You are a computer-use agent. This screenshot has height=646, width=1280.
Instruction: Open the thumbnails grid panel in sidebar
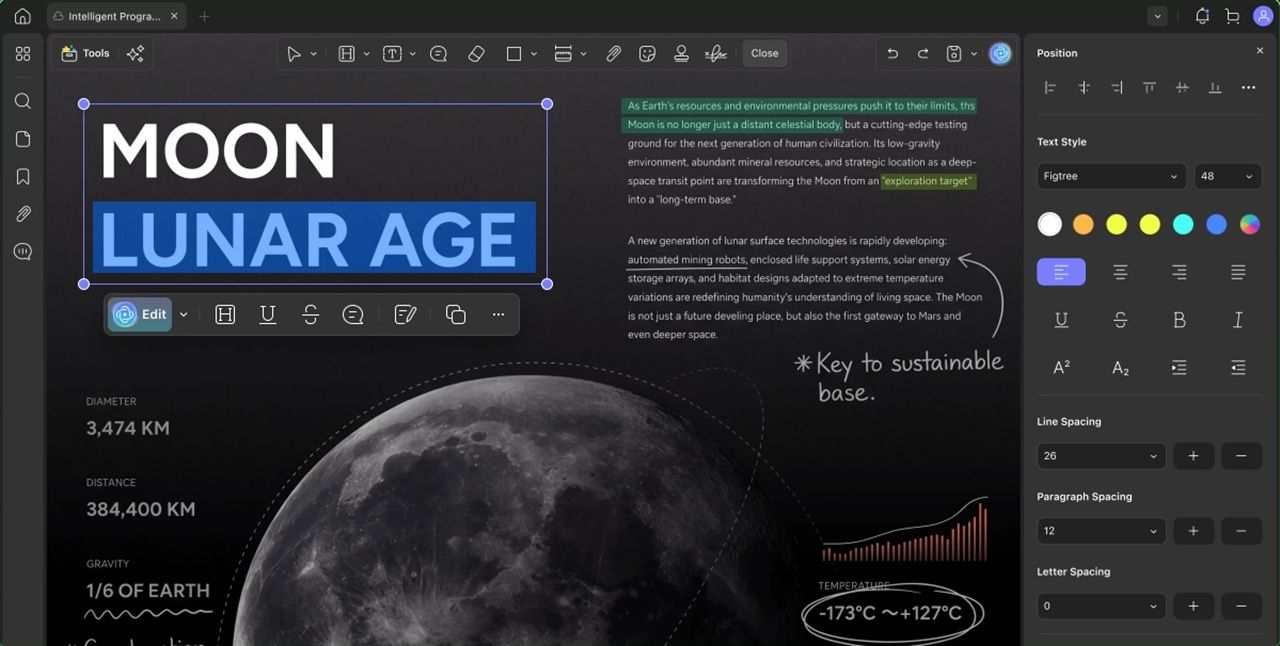pyautogui.click(x=23, y=54)
